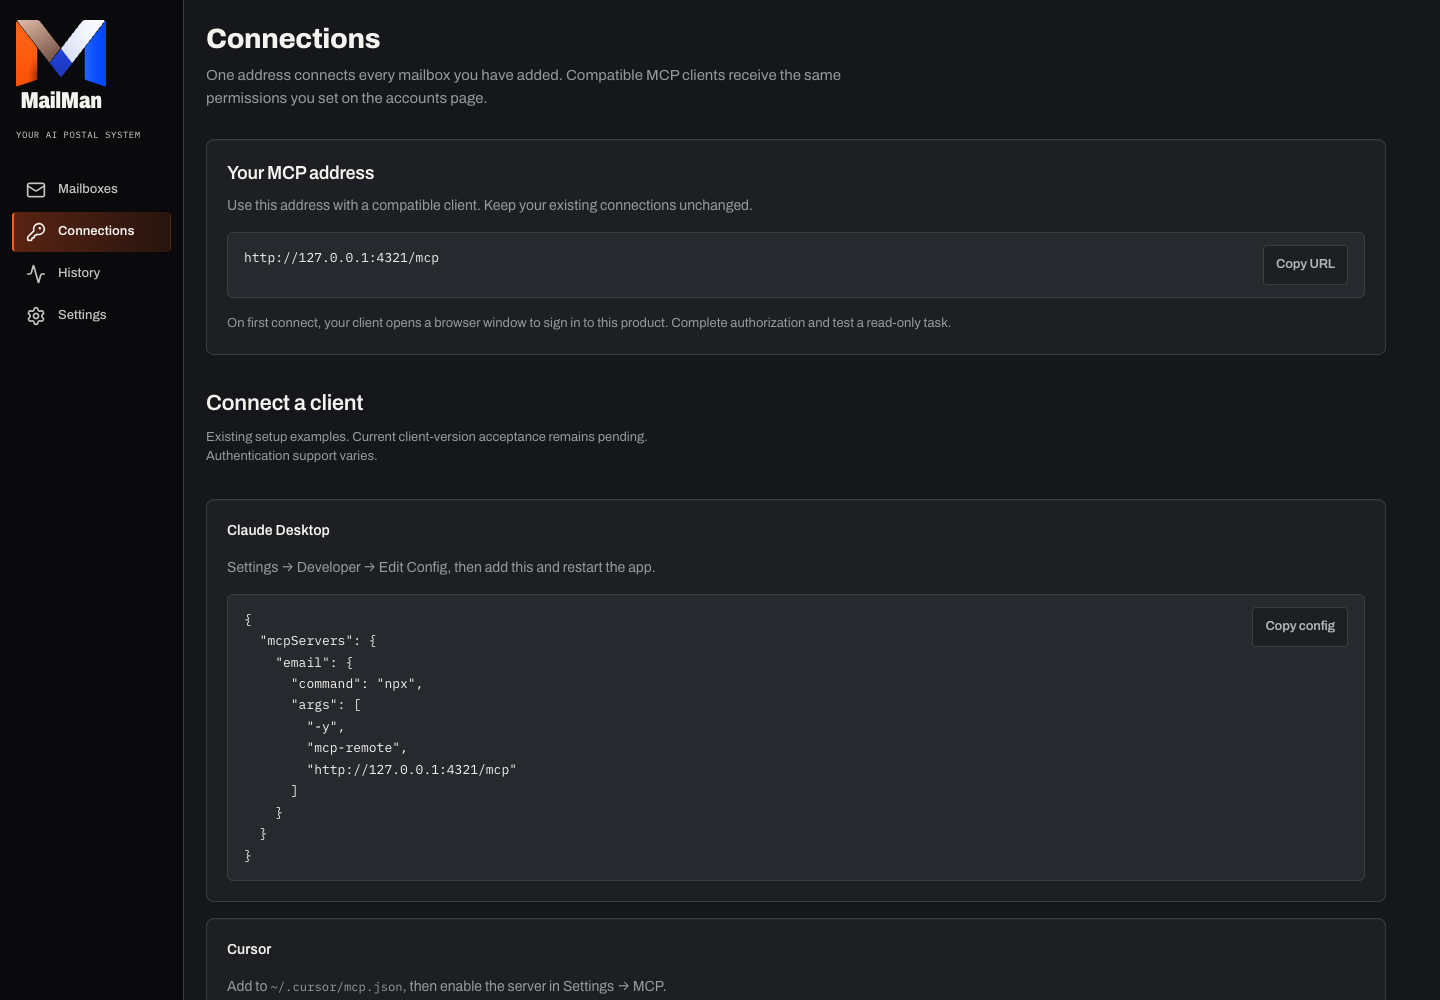Image resolution: width=1440 pixels, height=1000 pixels.
Task: Click the Settings gear icon
Action: [x=36, y=316]
